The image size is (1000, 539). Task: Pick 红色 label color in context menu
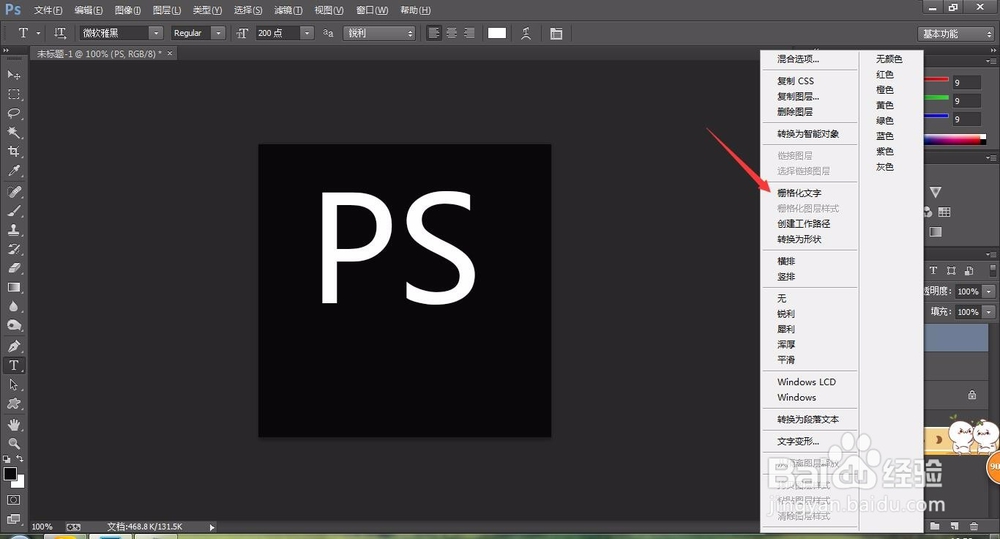point(885,75)
